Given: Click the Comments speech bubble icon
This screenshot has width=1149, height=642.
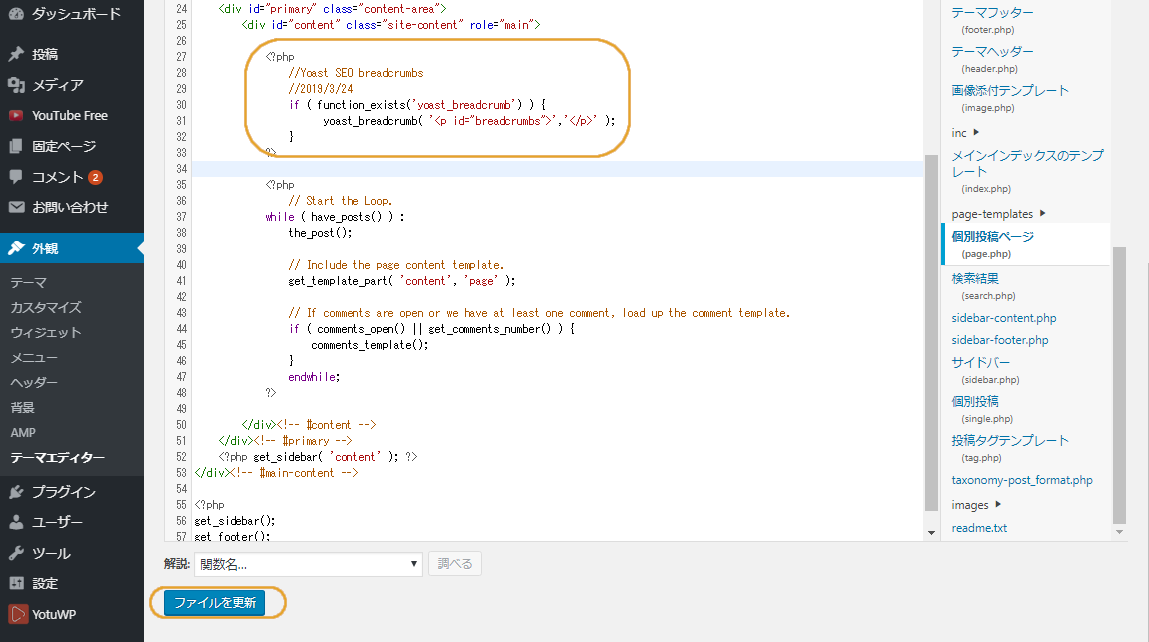Looking at the screenshot, I should 16,177.
